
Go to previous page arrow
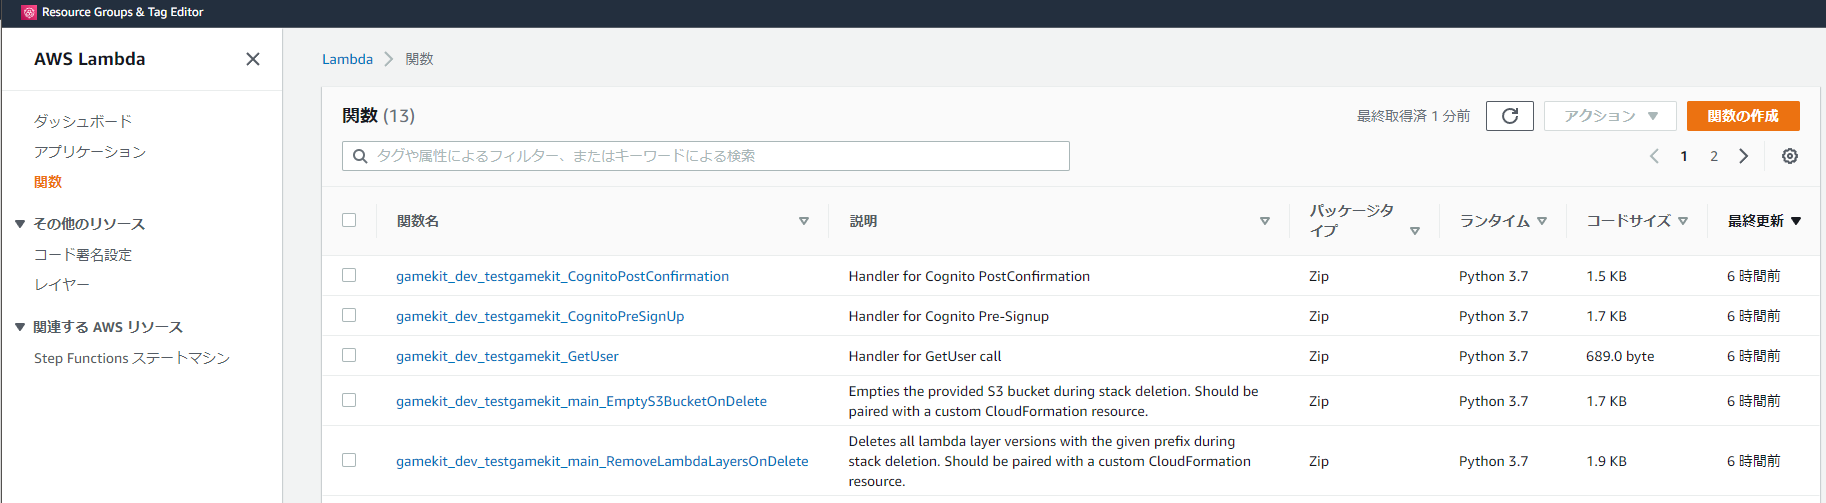1654,156
